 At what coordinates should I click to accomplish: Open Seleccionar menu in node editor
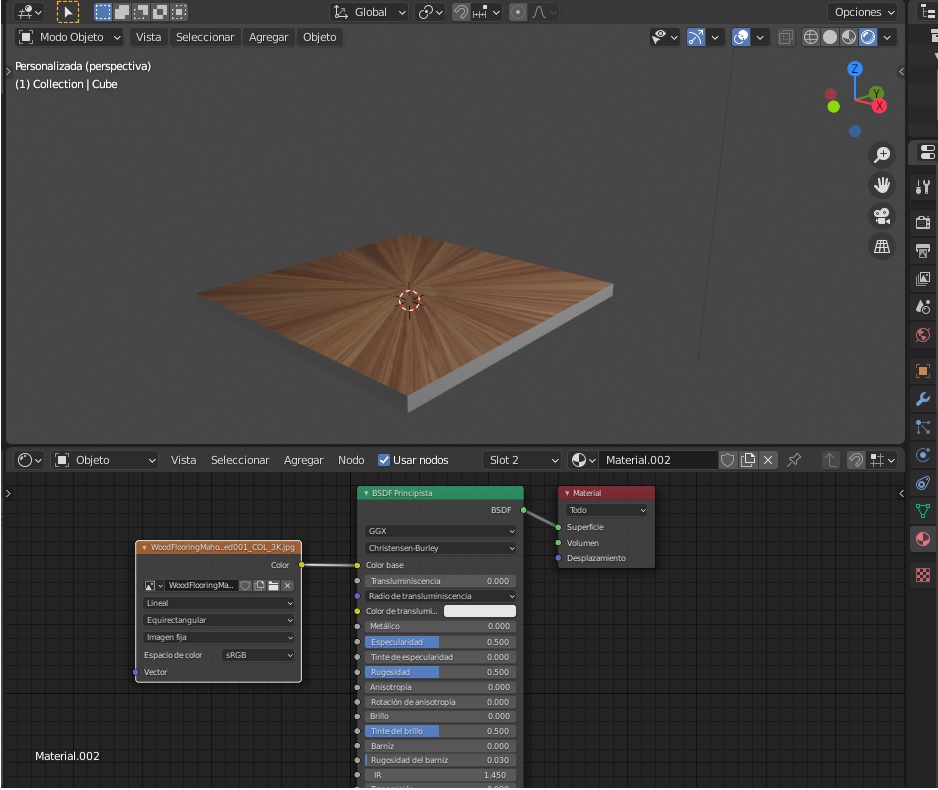point(240,460)
